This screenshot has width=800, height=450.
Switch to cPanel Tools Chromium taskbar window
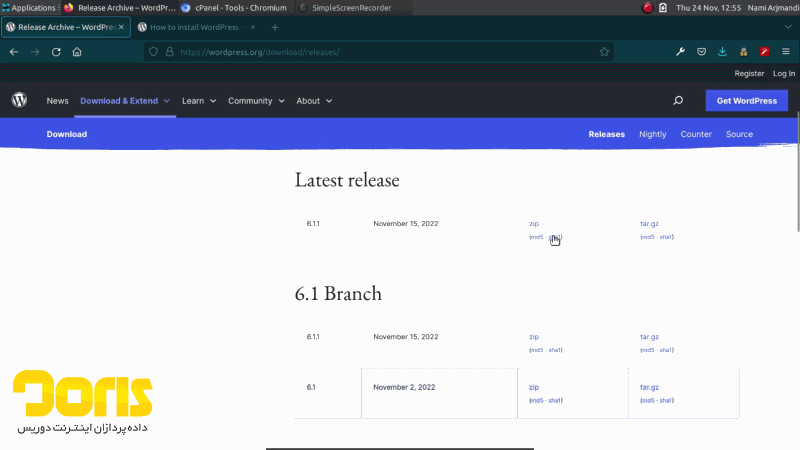(x=235, y=8)
